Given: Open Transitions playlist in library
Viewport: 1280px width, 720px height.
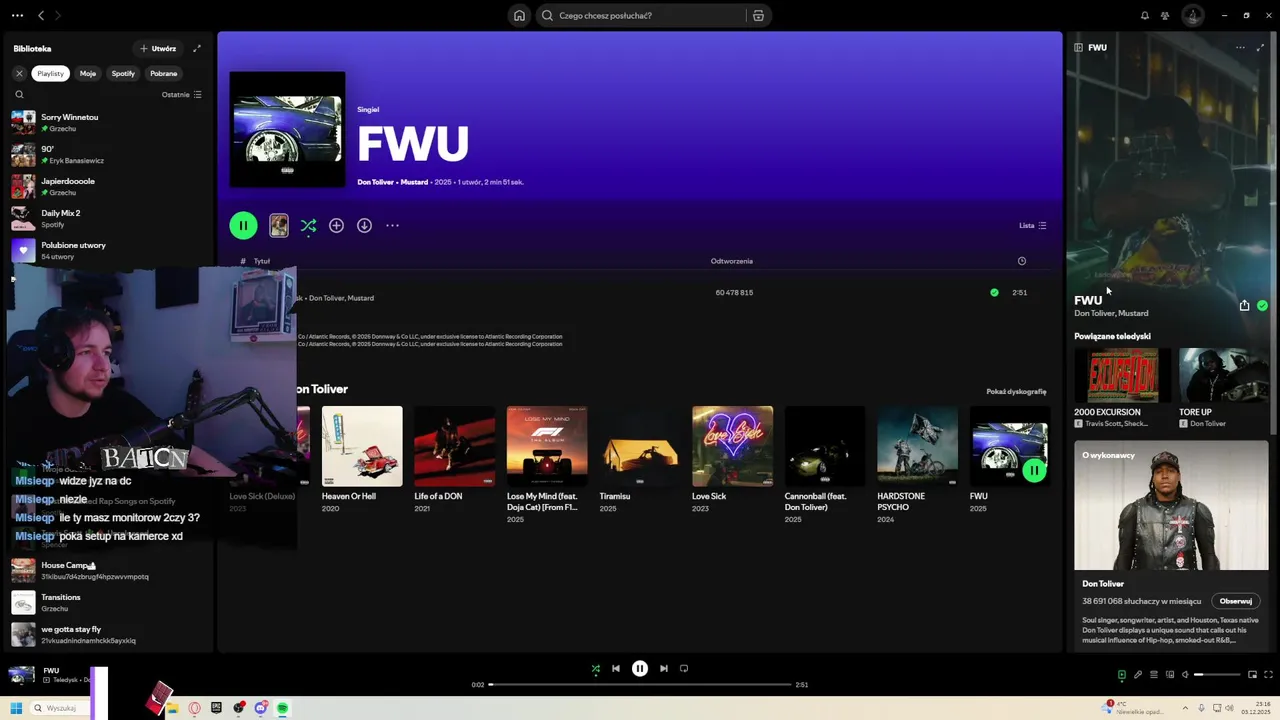Looking at the screenshot, I should pyautogui.click(x=106, y=602).
